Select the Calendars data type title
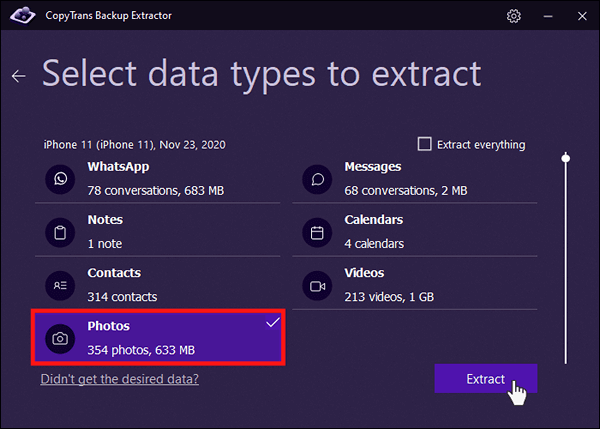 pos(373,220)
